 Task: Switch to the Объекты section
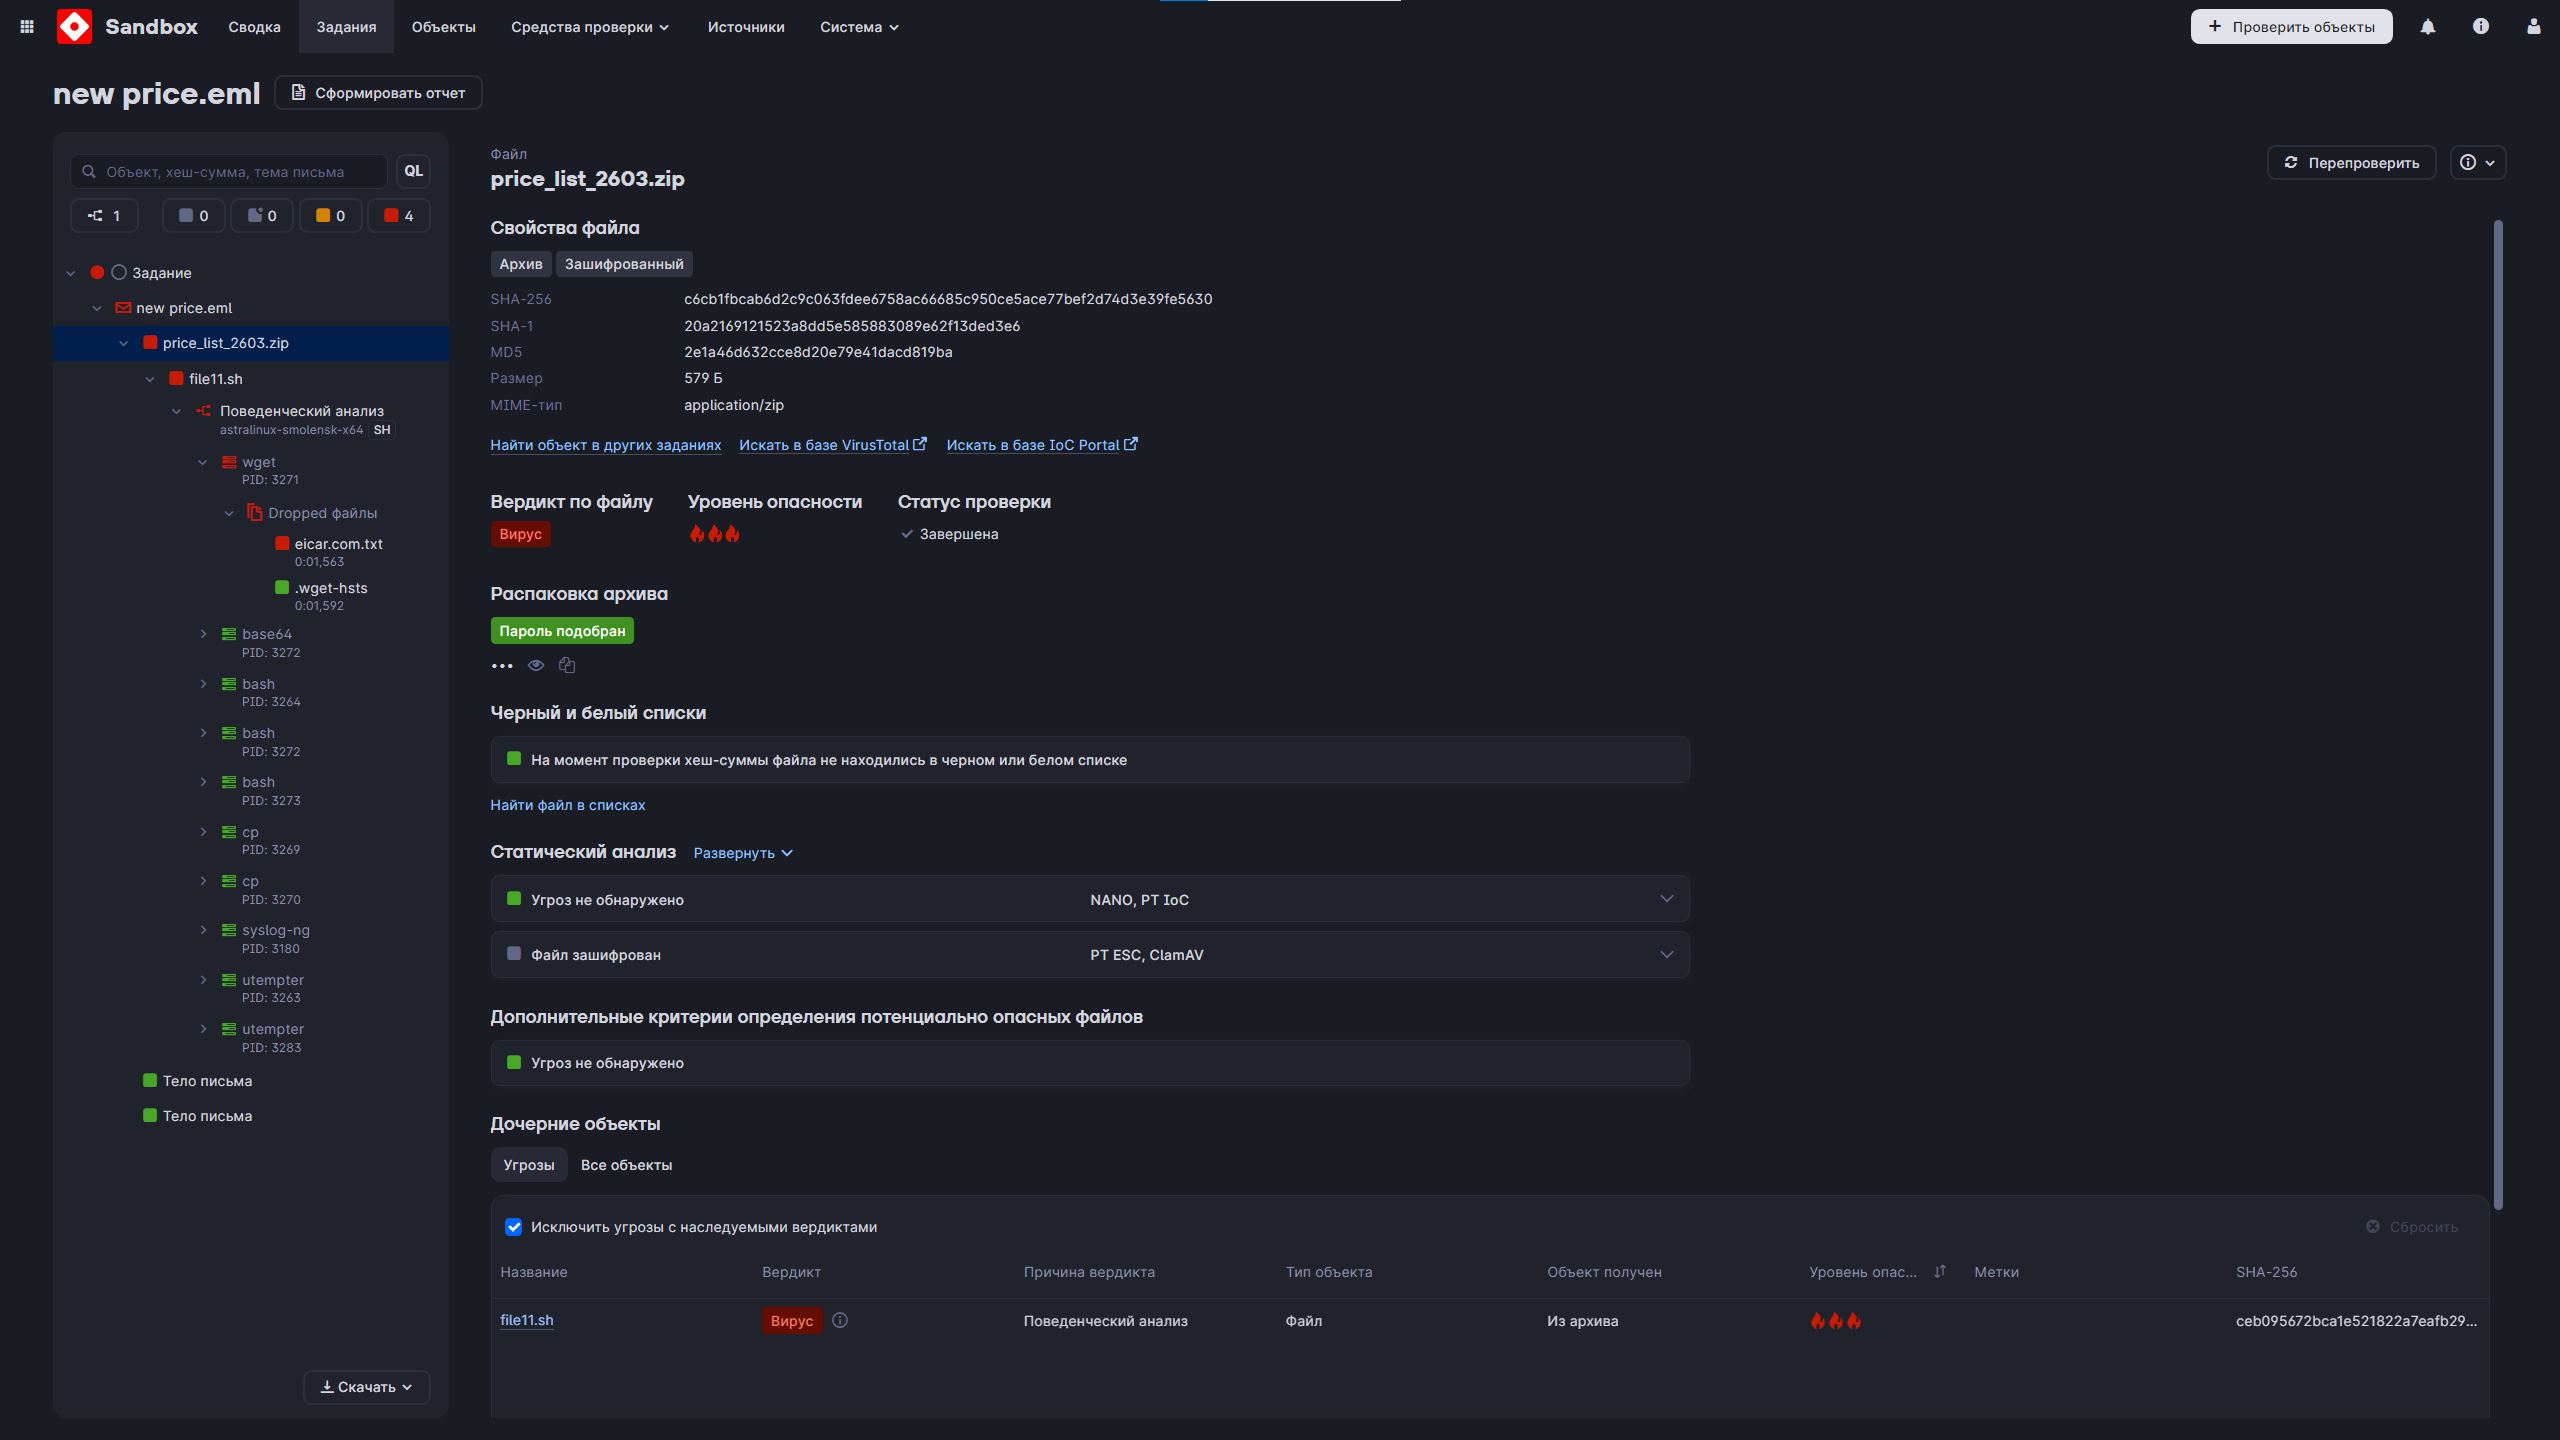coord(443,27)
